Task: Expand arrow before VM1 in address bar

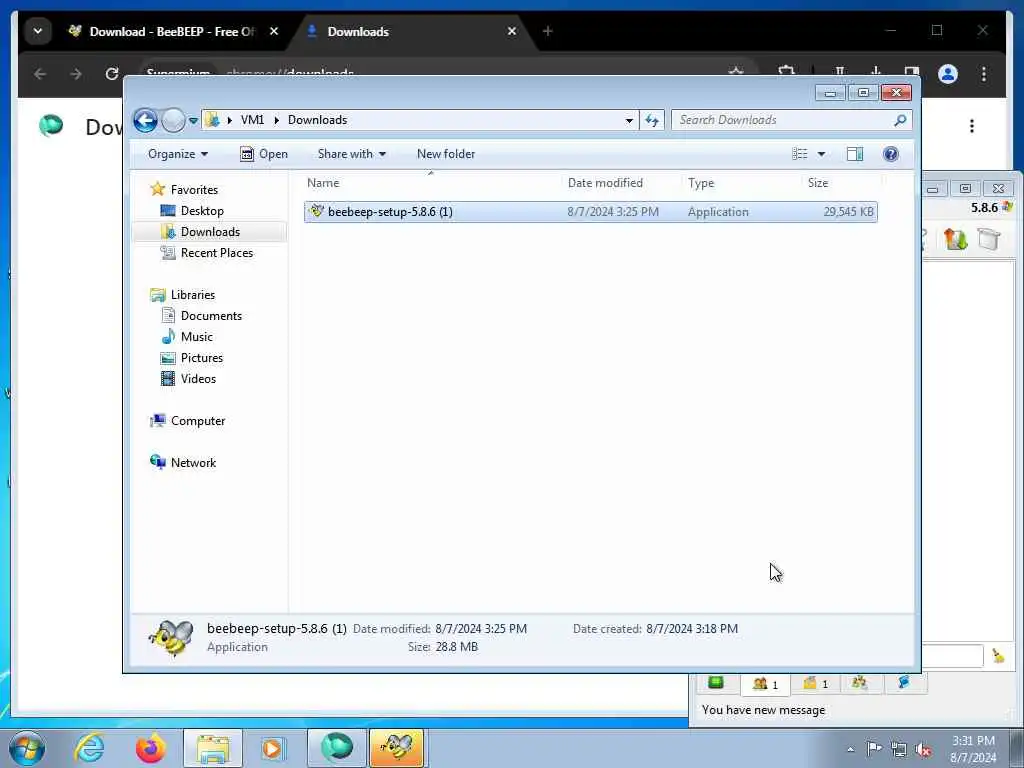Action: (230, 120)
